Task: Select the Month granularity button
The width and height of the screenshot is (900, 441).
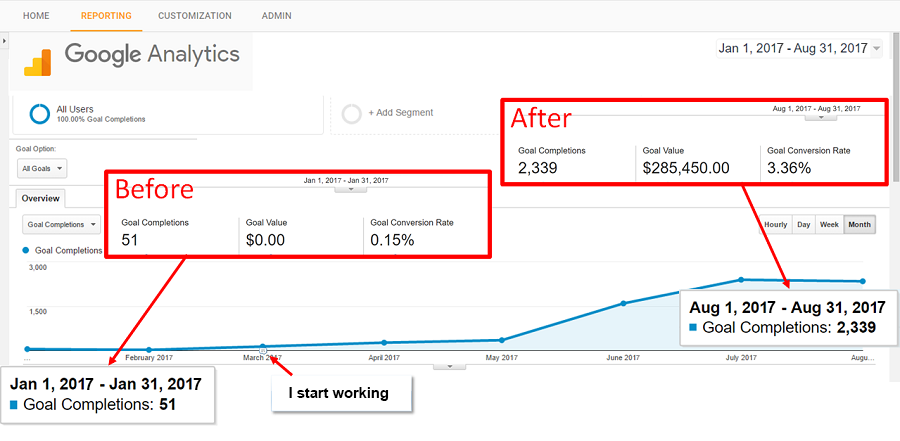Action: 859,225
